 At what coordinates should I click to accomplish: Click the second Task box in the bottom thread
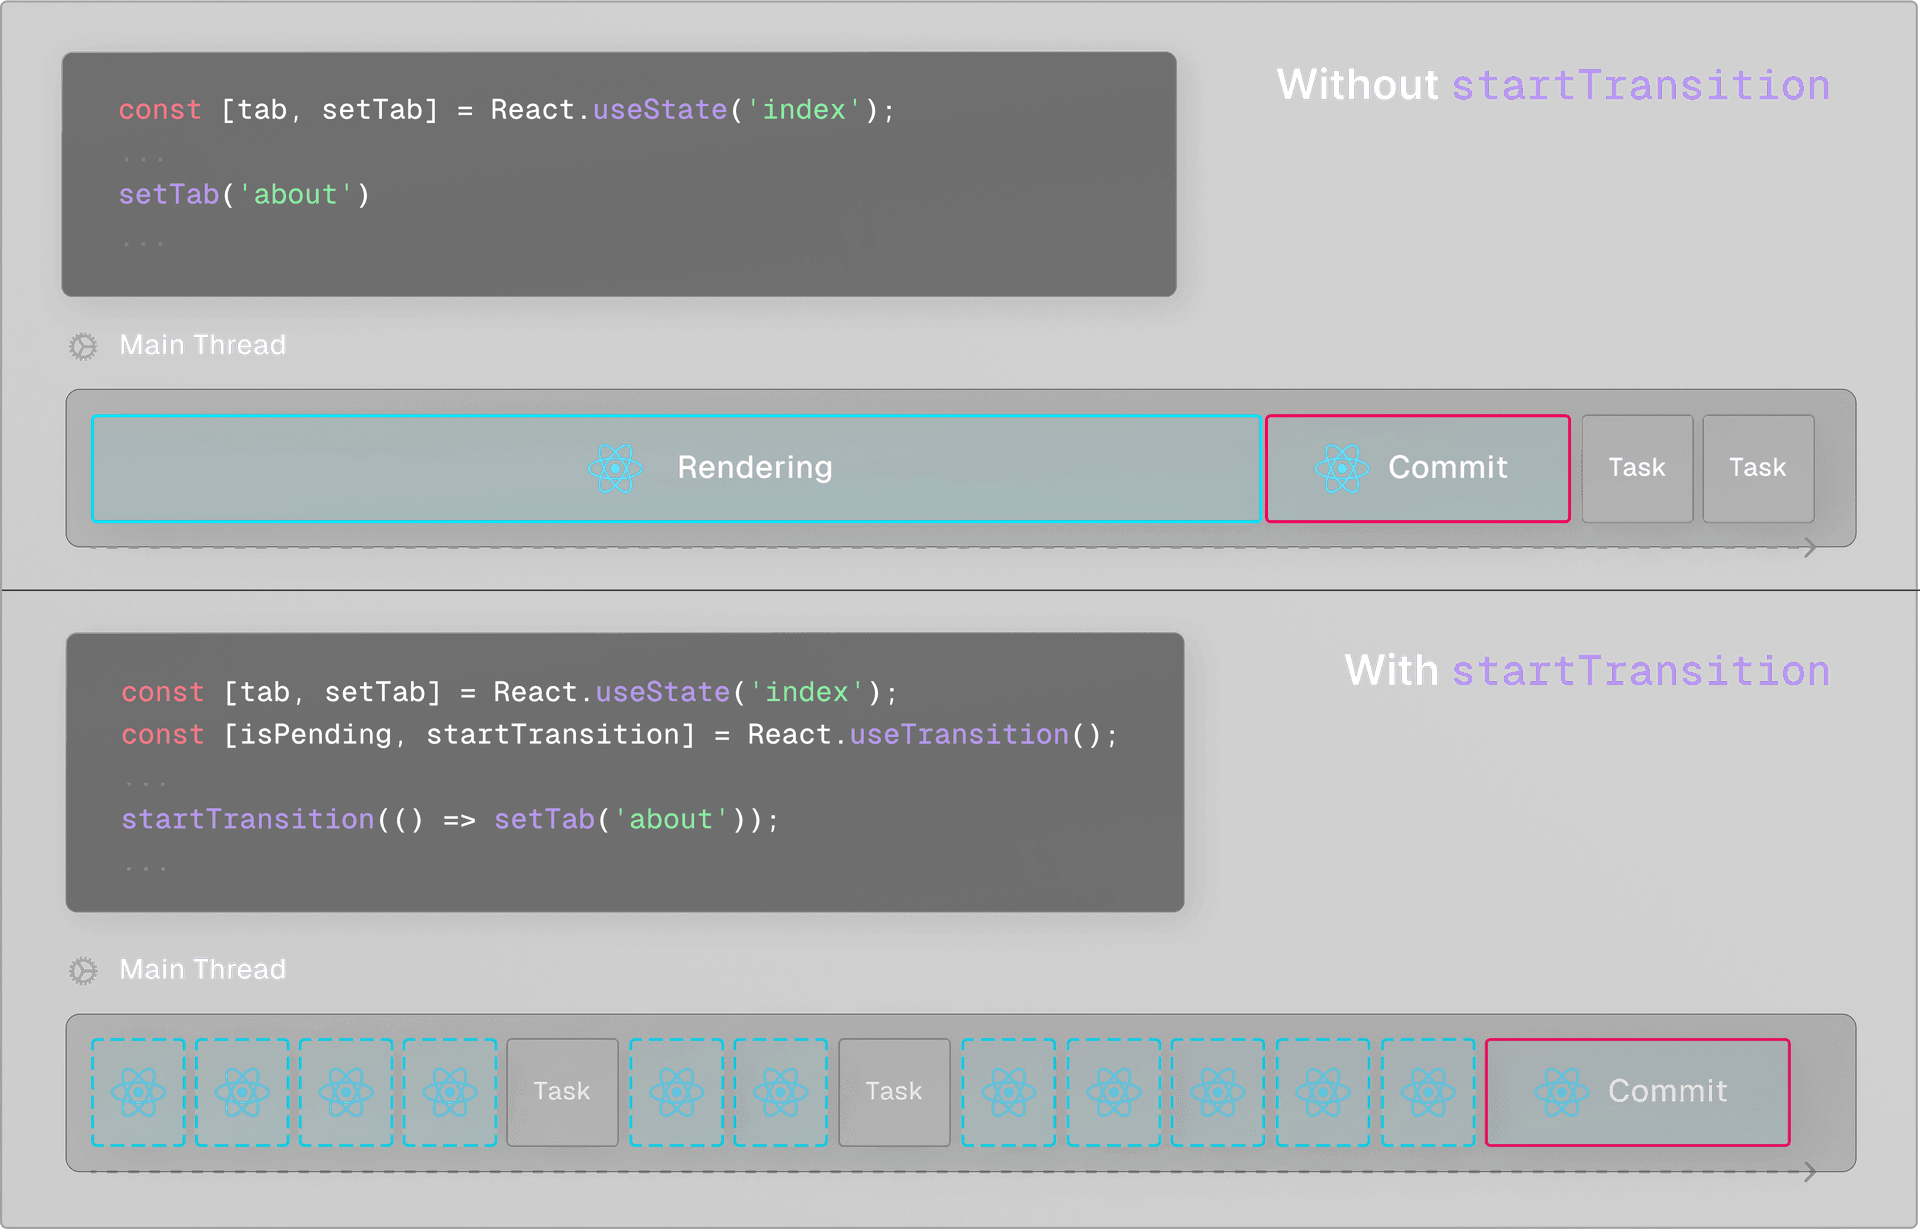894,1092
